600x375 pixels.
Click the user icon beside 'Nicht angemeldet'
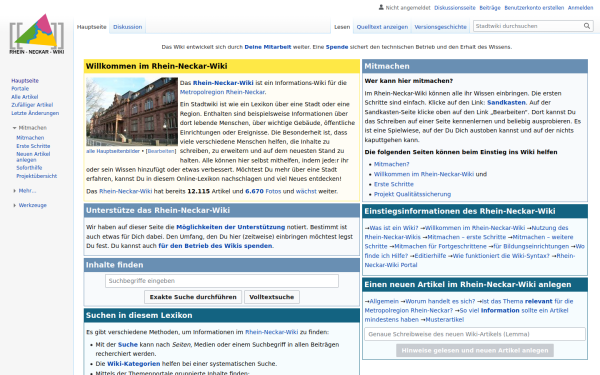tap(381, 7)
